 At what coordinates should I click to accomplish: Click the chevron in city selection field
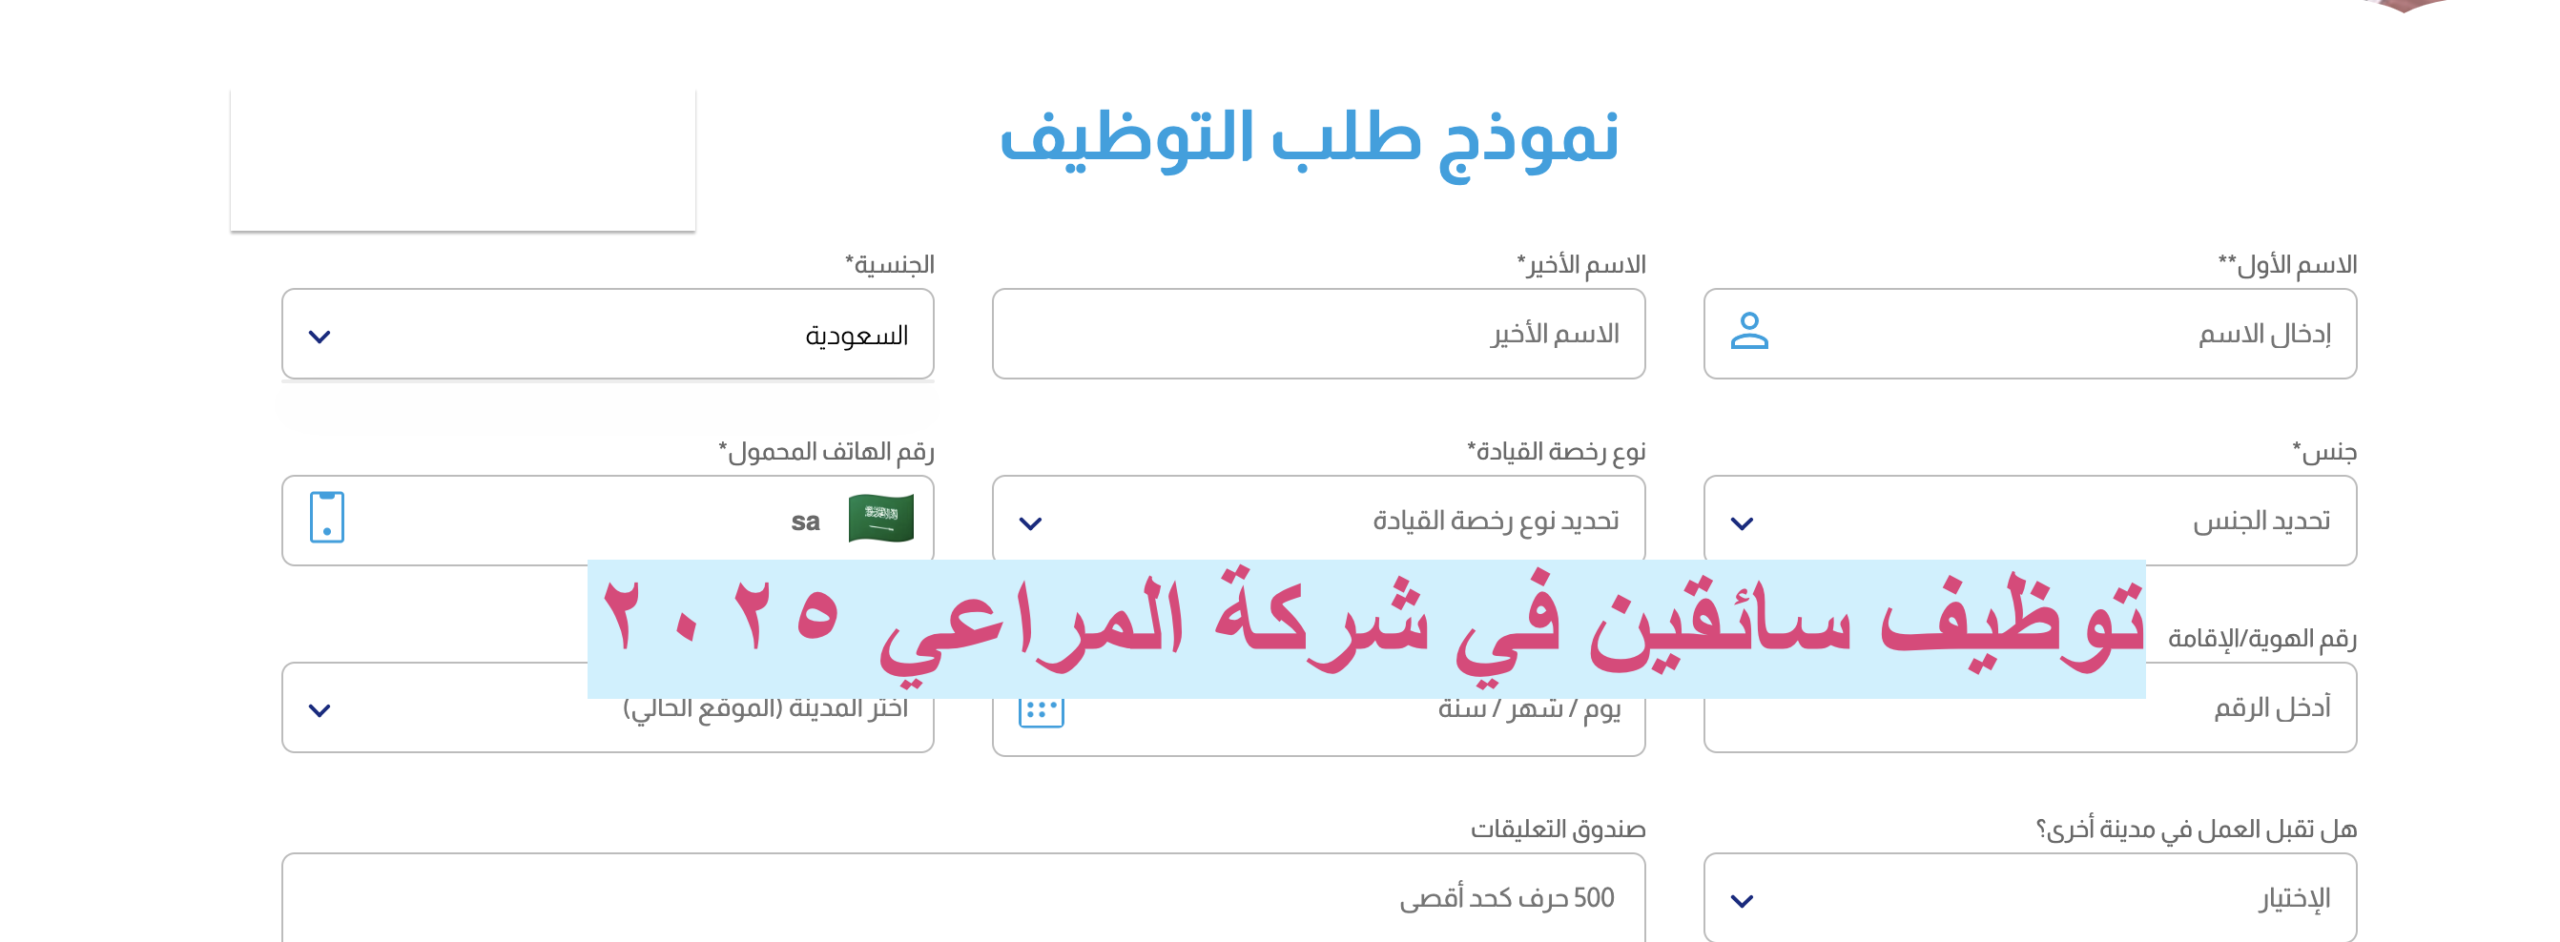coord(319,710)
